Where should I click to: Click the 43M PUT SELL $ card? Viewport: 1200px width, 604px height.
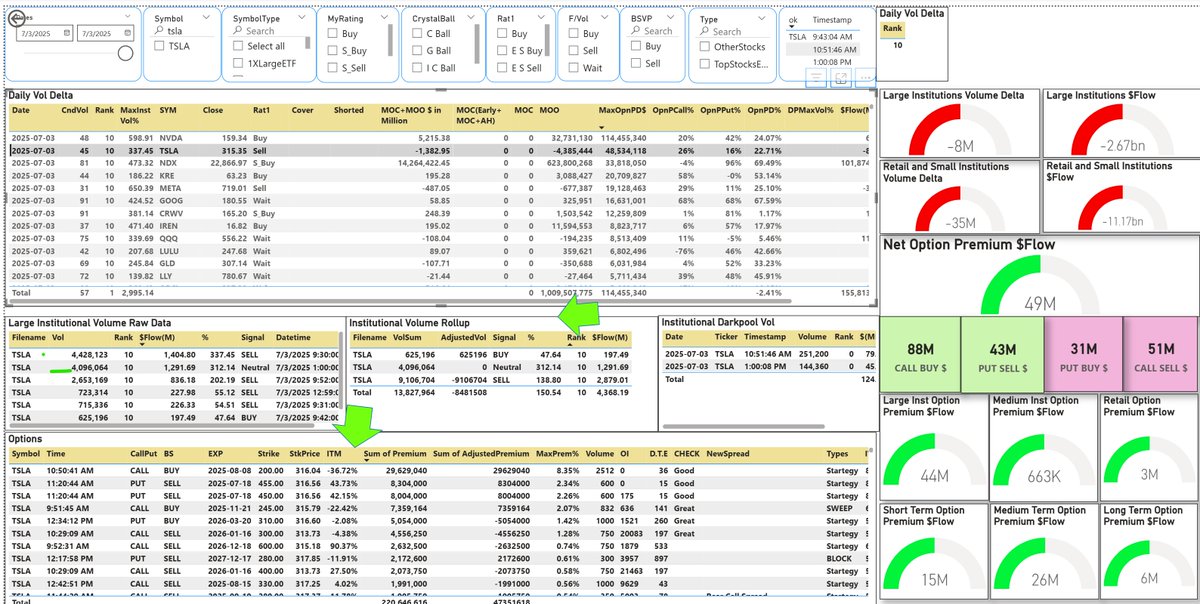pyautogui.click(x=1002, y=354)
